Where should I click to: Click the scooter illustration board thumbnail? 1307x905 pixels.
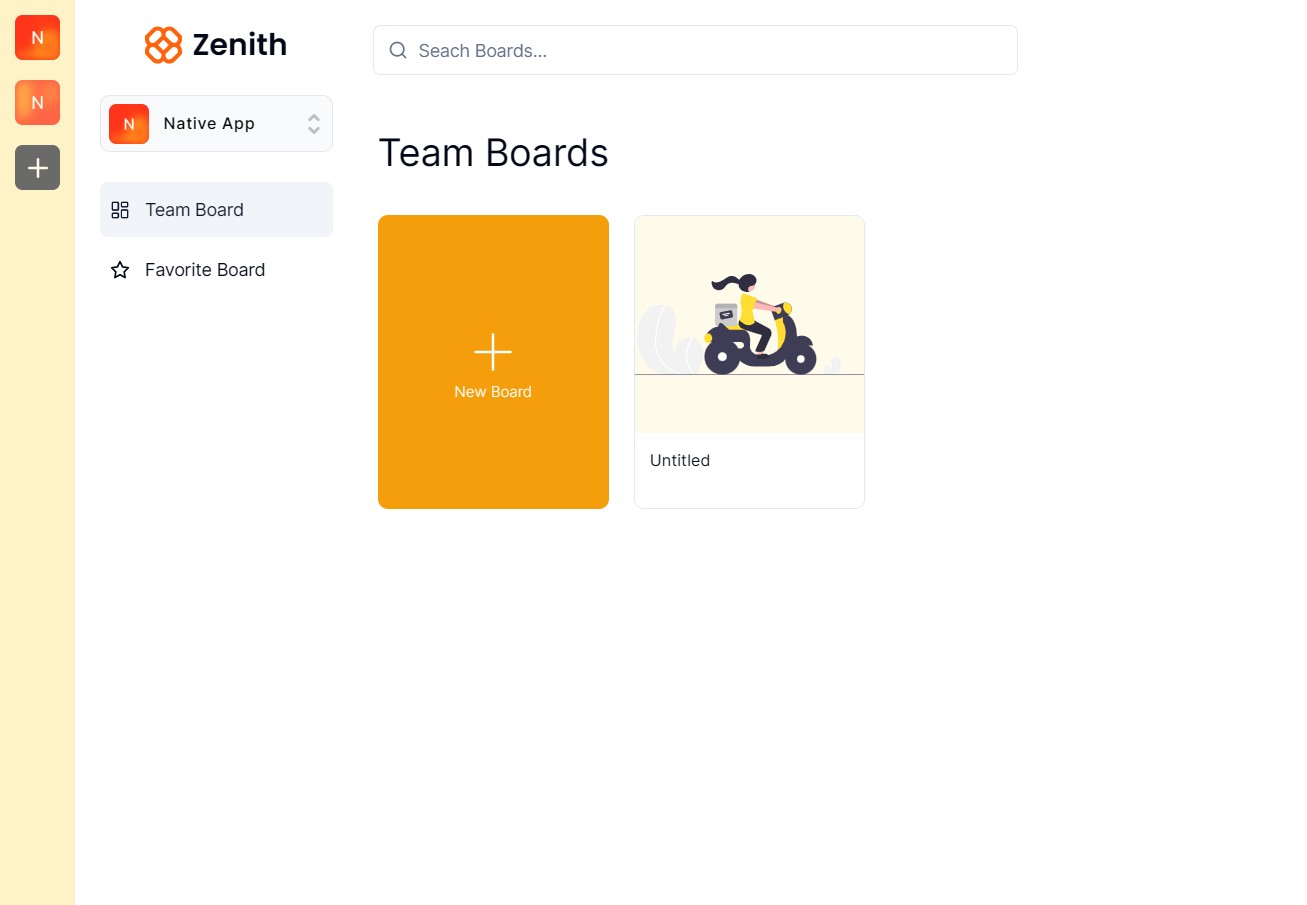click(x=749, y=325)
